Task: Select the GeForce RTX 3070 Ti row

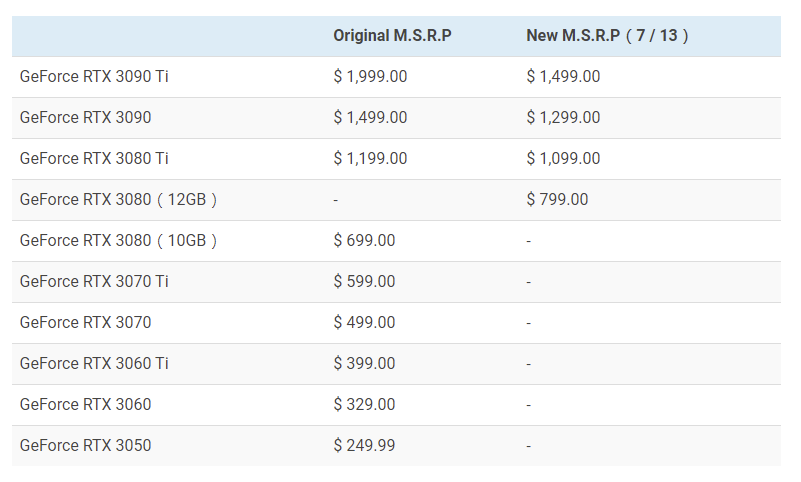Action: point(94,281)
